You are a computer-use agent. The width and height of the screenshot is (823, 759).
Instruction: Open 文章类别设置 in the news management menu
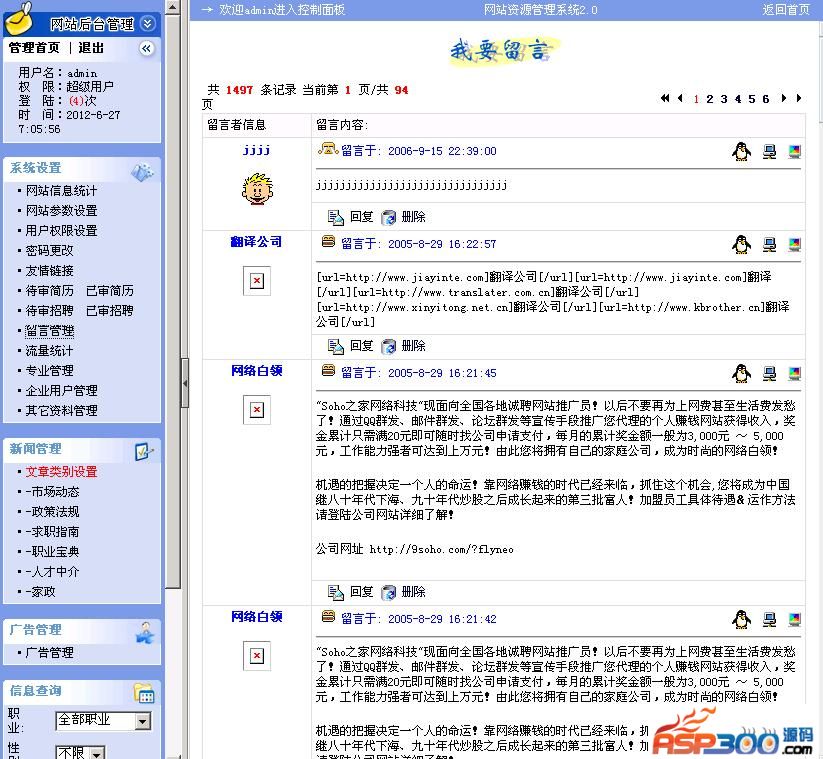click(61, 472)
